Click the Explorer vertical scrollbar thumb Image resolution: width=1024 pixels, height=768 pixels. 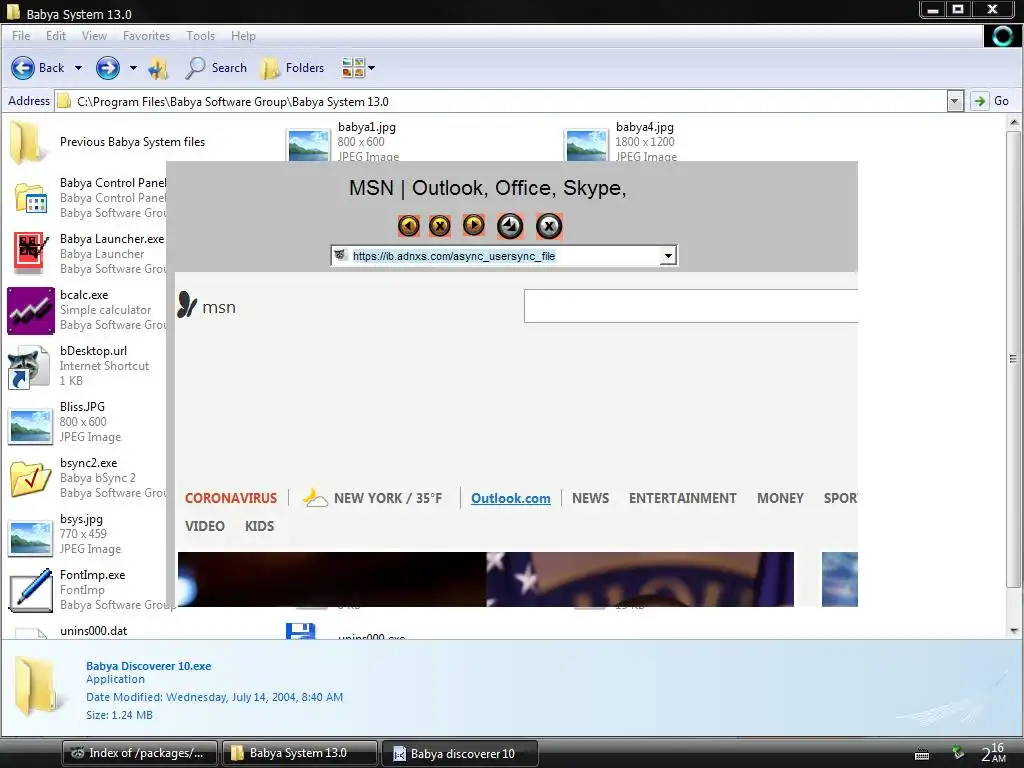coord(1014,359)
